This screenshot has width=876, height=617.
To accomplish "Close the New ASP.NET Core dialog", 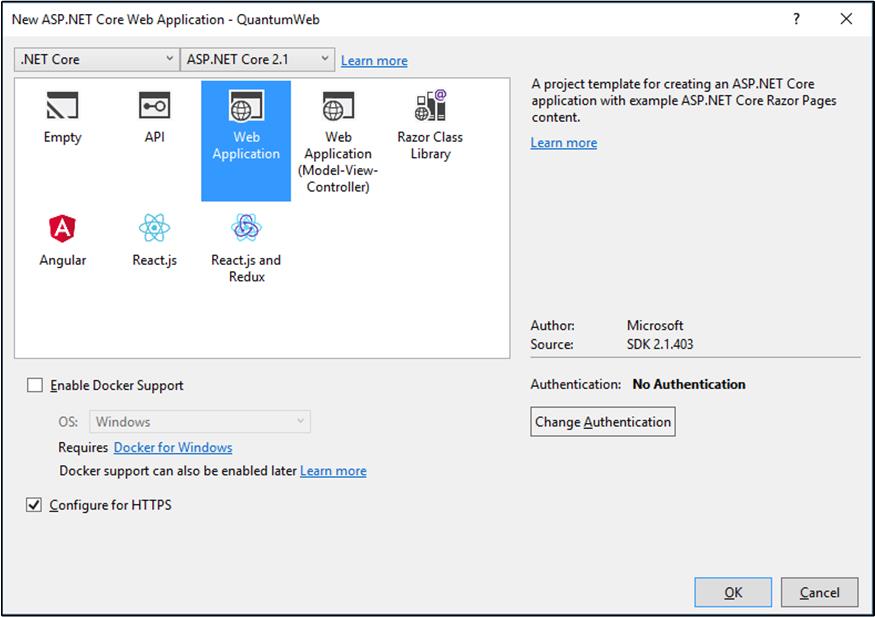I will pyautogui.click(x=846, y=19).
